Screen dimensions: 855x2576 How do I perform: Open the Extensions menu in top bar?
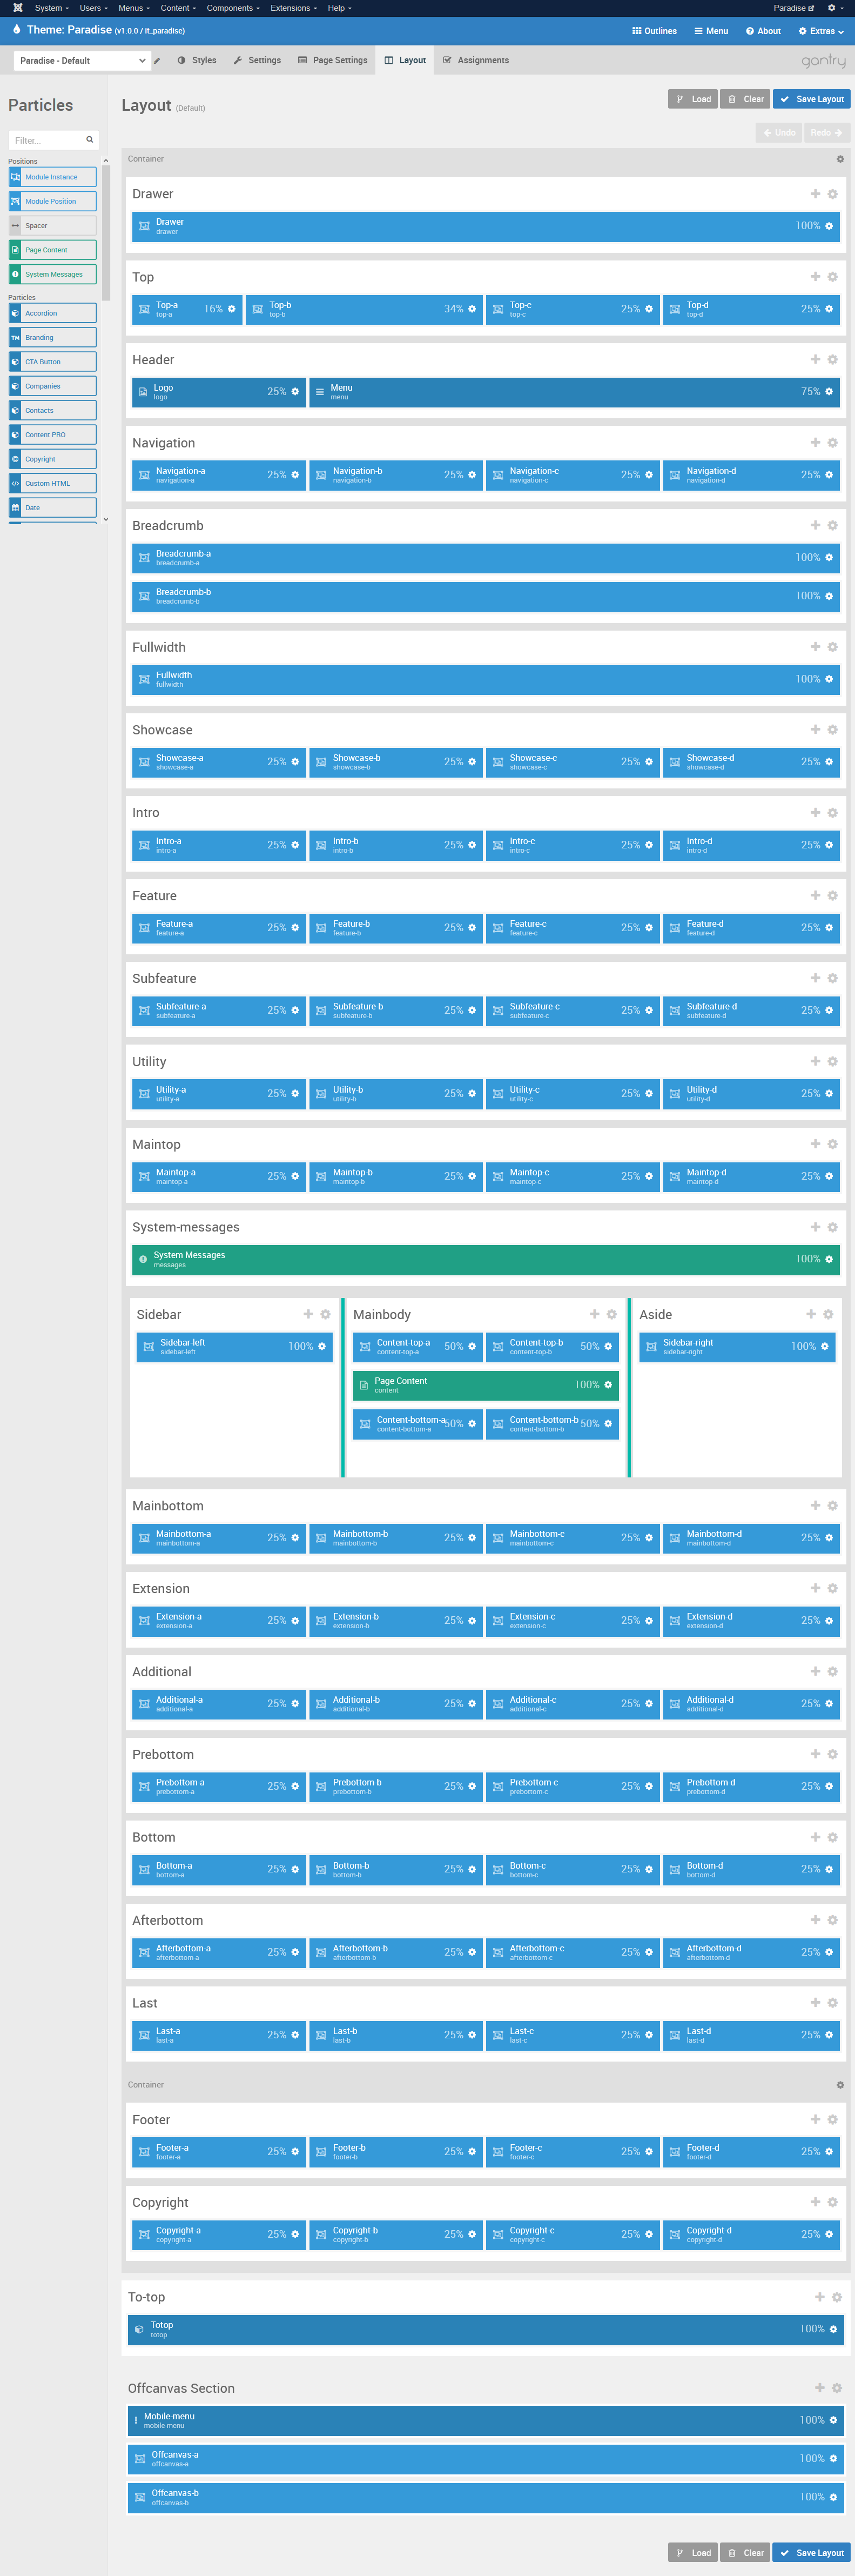coord(292,8)
